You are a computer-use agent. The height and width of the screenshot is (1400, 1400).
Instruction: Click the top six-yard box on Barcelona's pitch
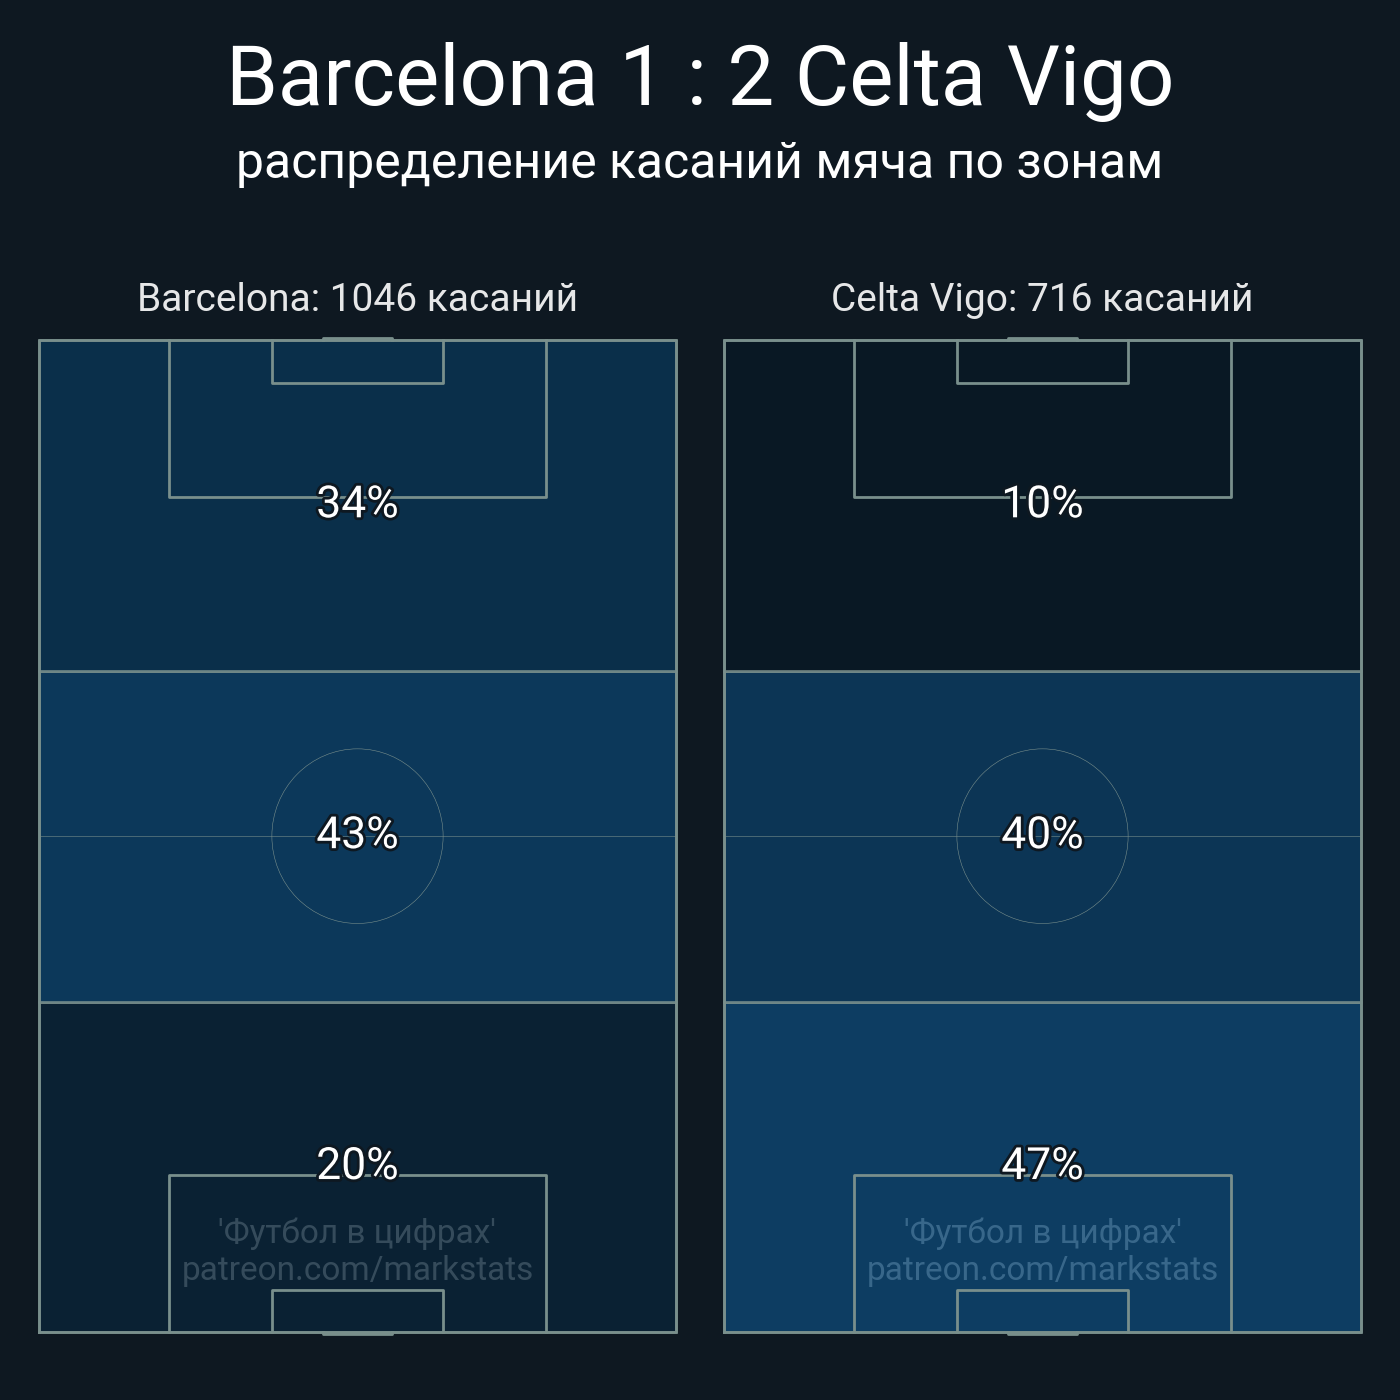click(x=357, y=362)
